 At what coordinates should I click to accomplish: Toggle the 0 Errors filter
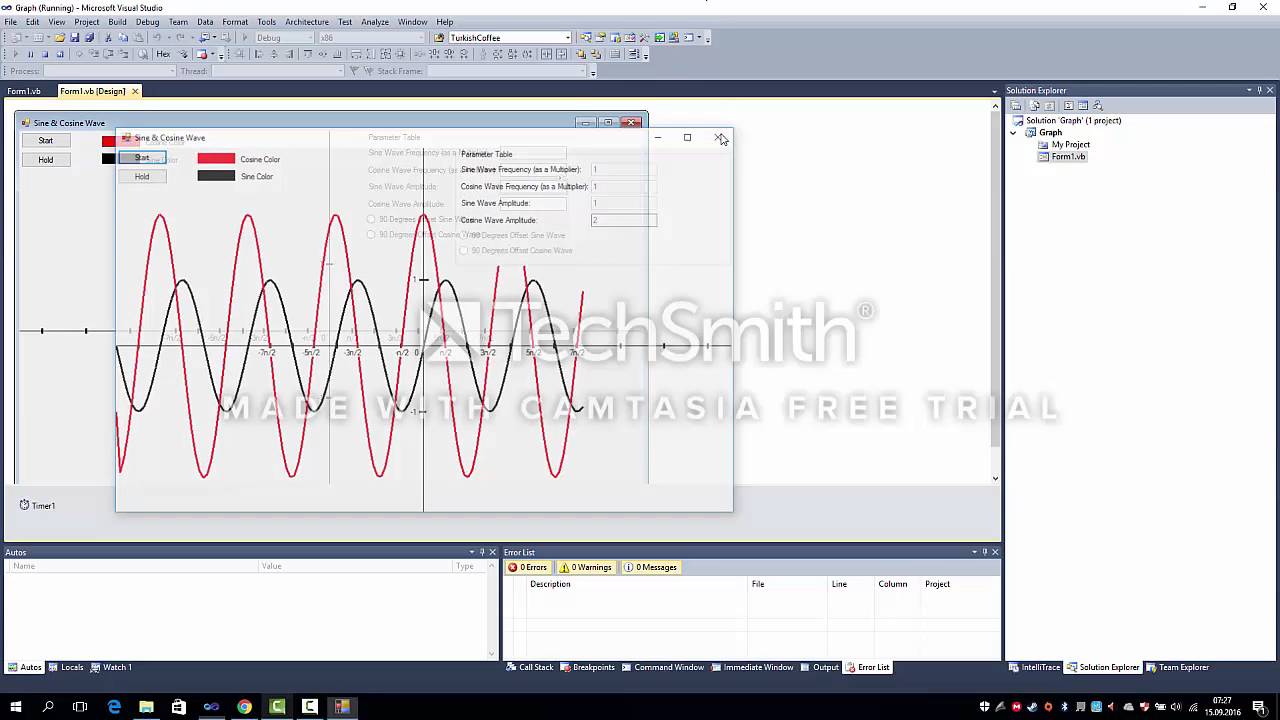(x=527, y=567)
